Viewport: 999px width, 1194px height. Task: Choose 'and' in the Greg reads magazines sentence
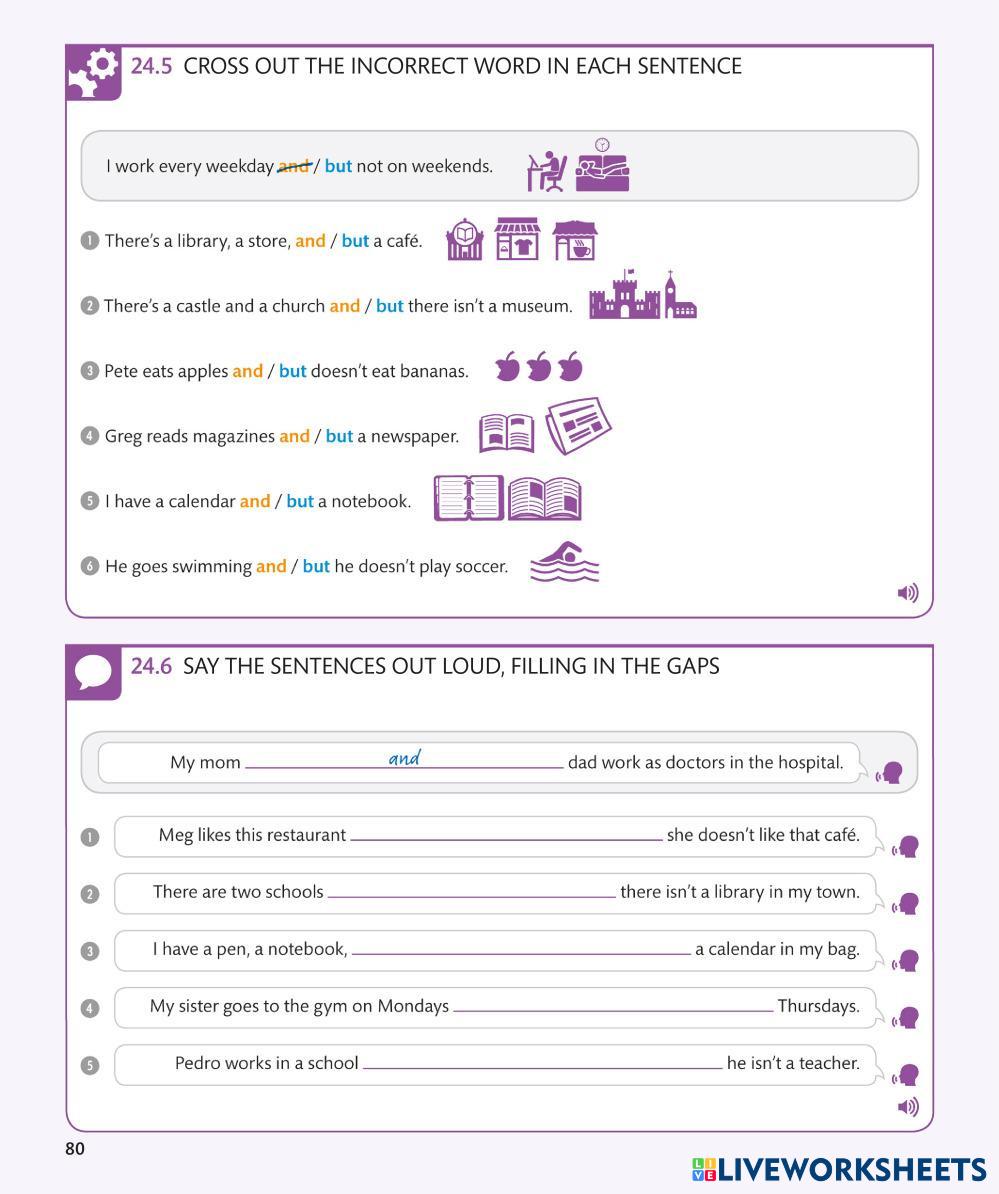pos(294,436)
